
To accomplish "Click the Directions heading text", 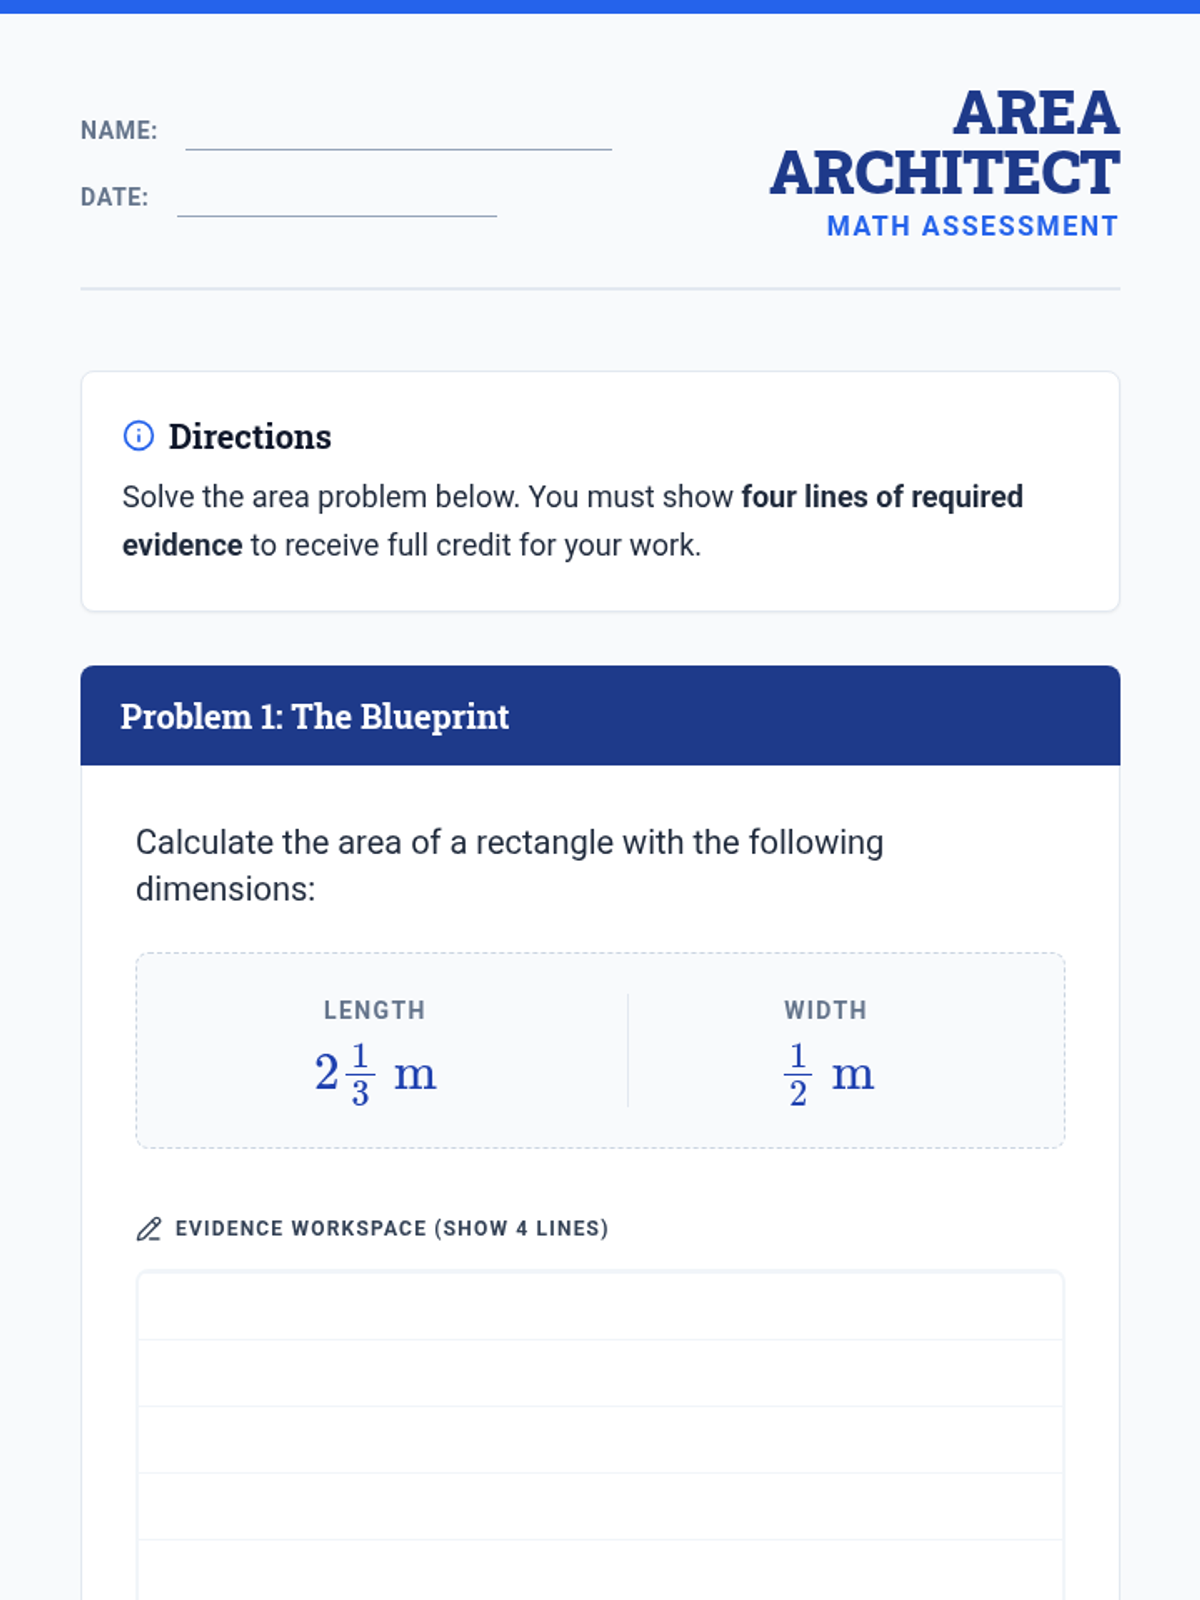I will pyautogui.click(x=250, y=437).
